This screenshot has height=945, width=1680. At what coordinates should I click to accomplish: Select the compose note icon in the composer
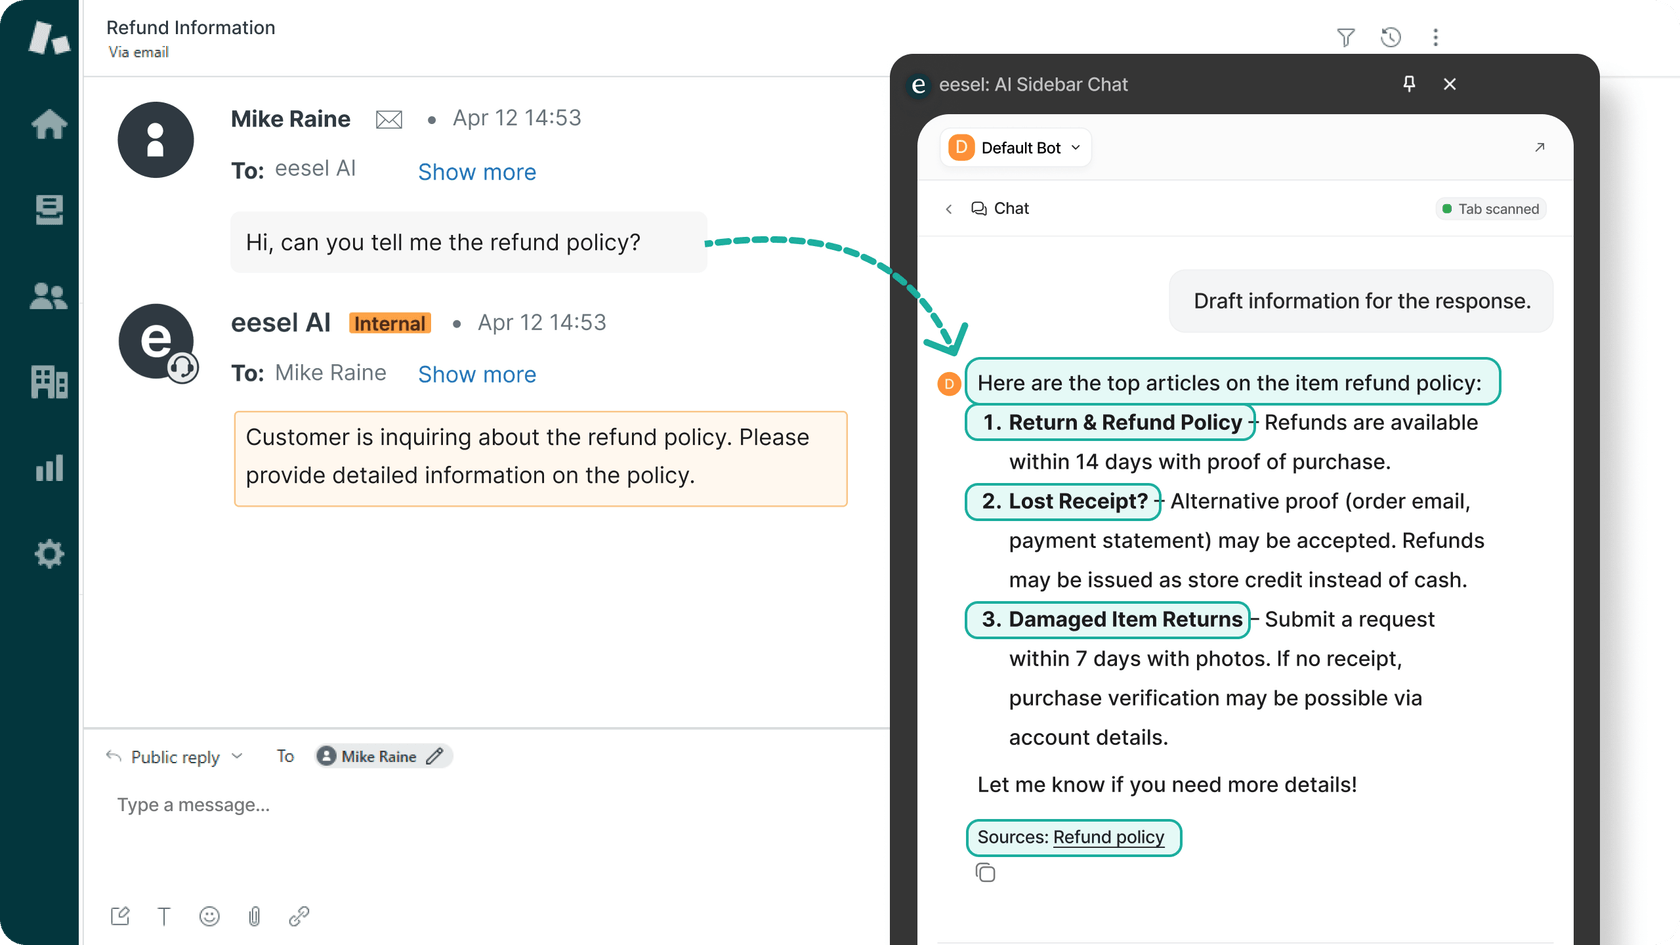click(120, 916)
